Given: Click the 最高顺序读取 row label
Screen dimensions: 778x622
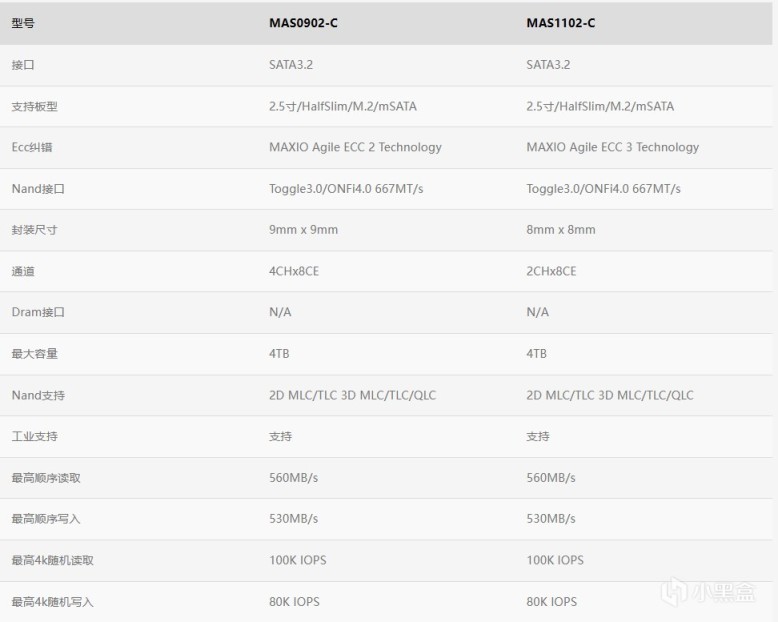Looking at the screenshot, I should (x=45, y=478).
